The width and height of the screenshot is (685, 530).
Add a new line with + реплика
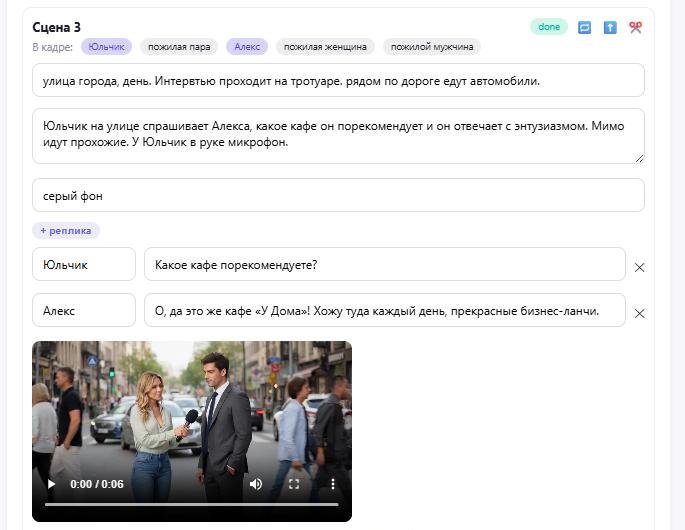coord(66,231)
